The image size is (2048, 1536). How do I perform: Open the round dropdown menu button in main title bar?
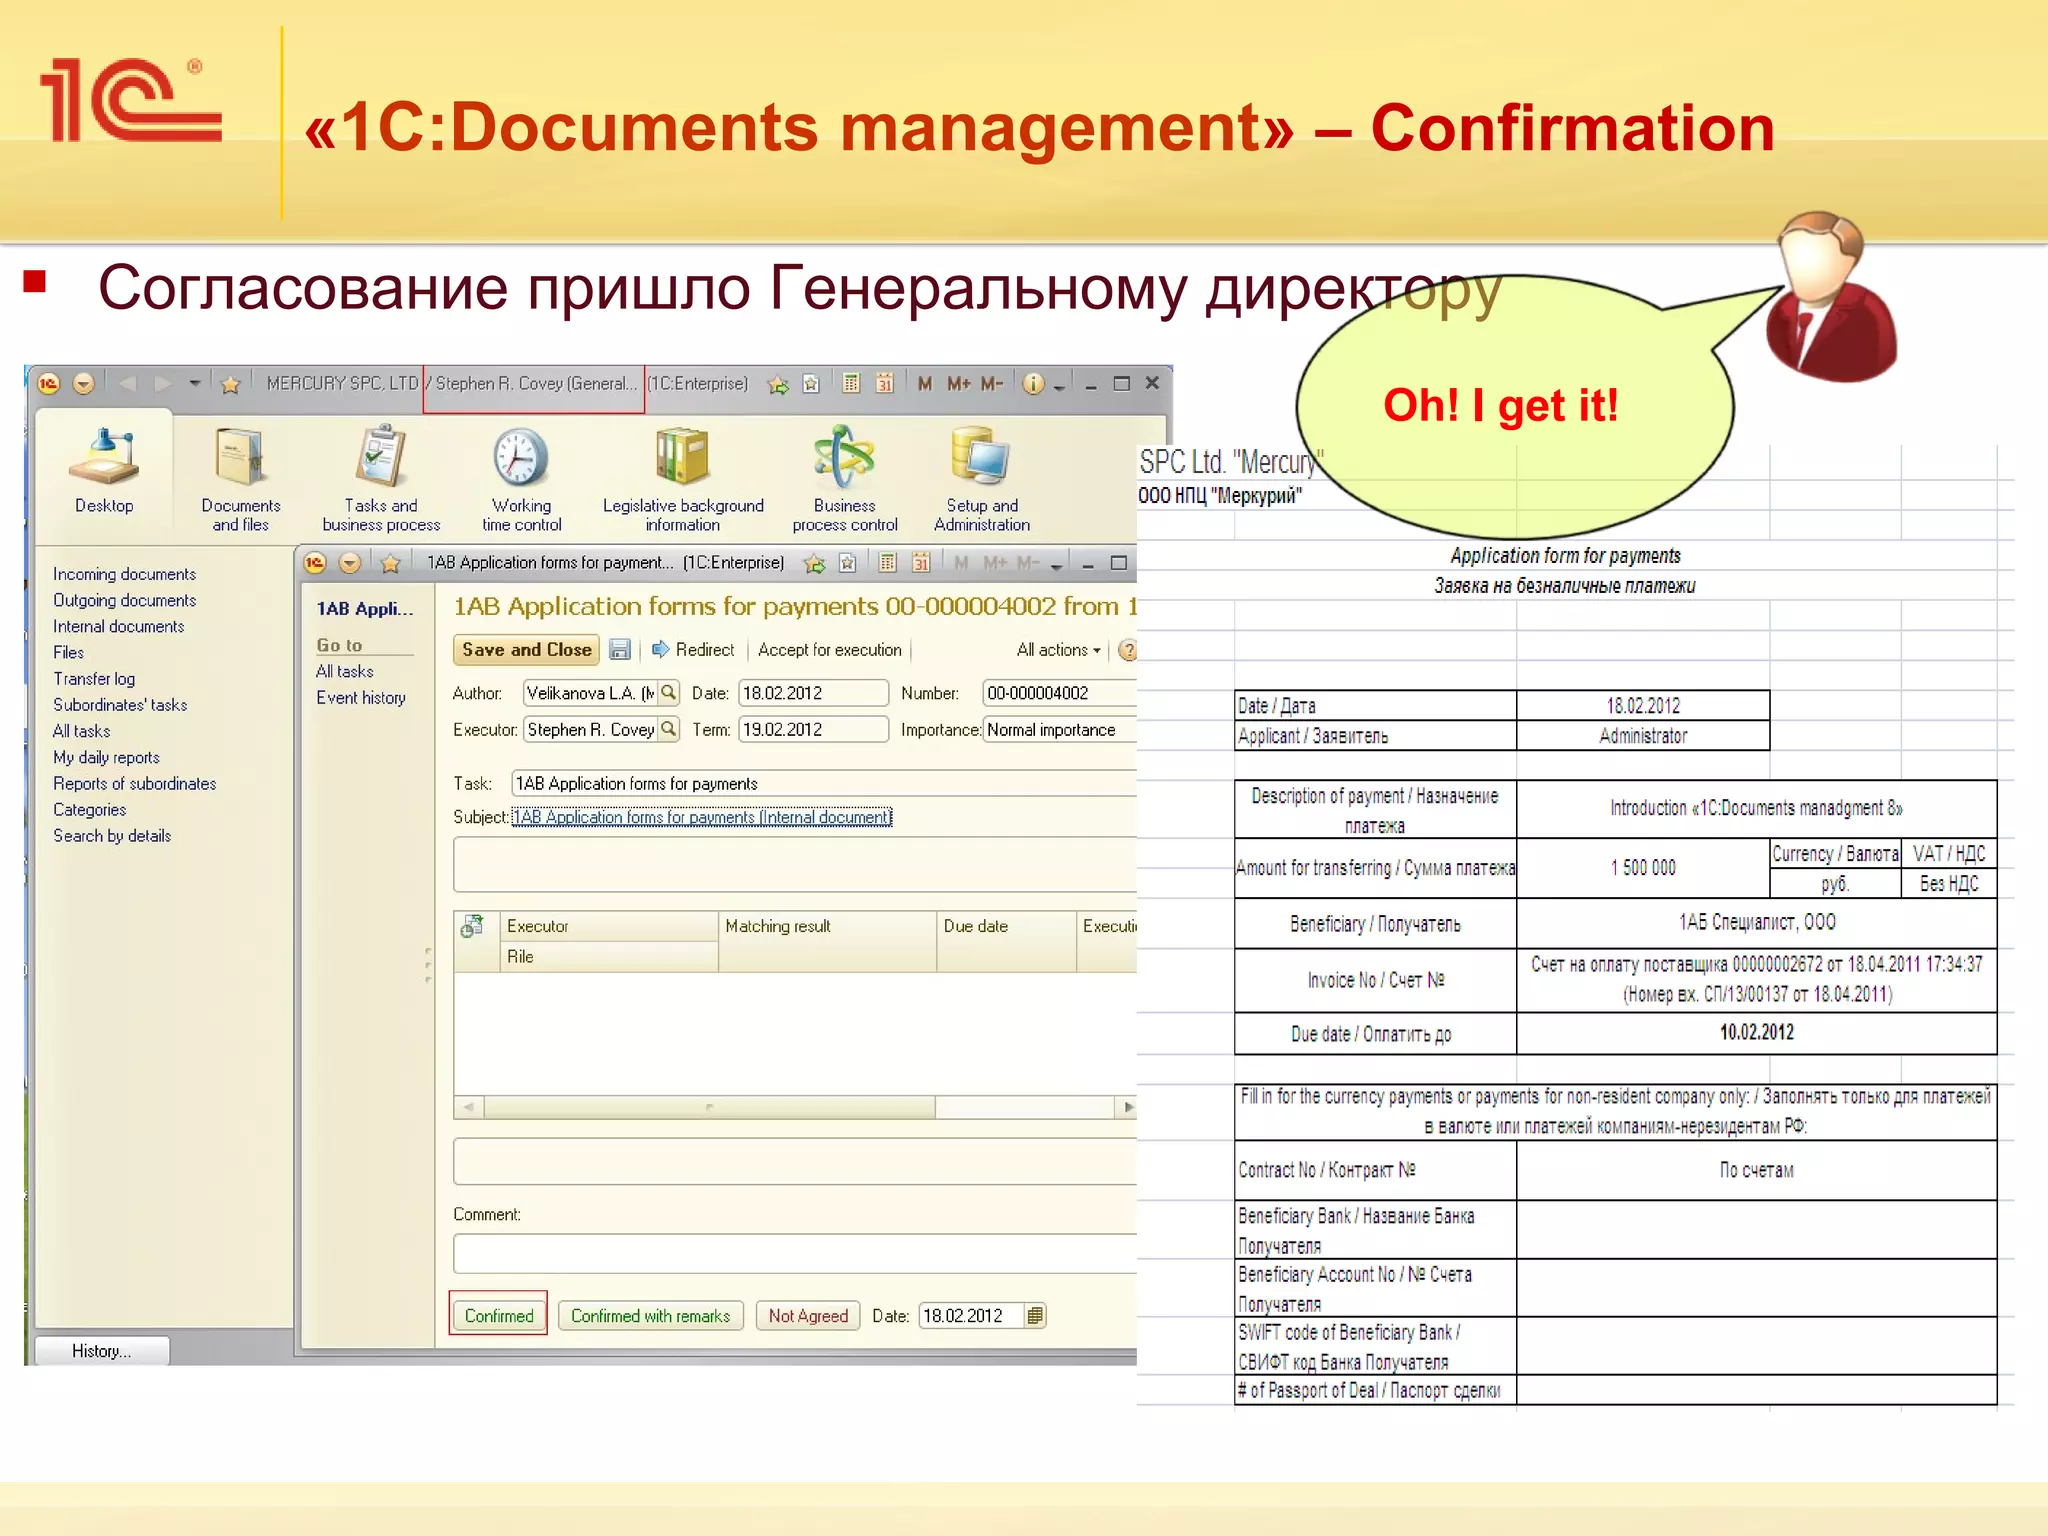(x=84, y=383)
